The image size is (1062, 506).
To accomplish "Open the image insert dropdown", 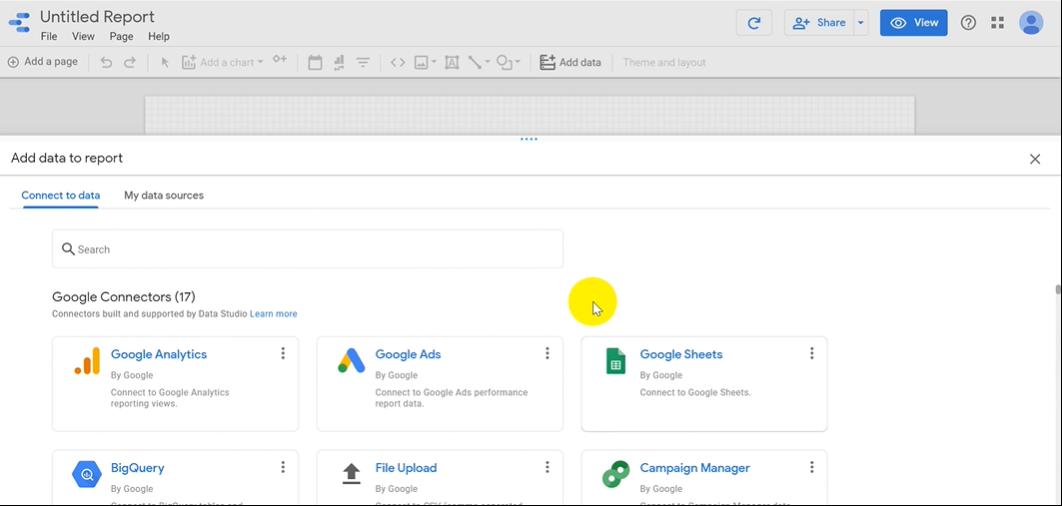I will pyautogui.click(x=425, y=62).
